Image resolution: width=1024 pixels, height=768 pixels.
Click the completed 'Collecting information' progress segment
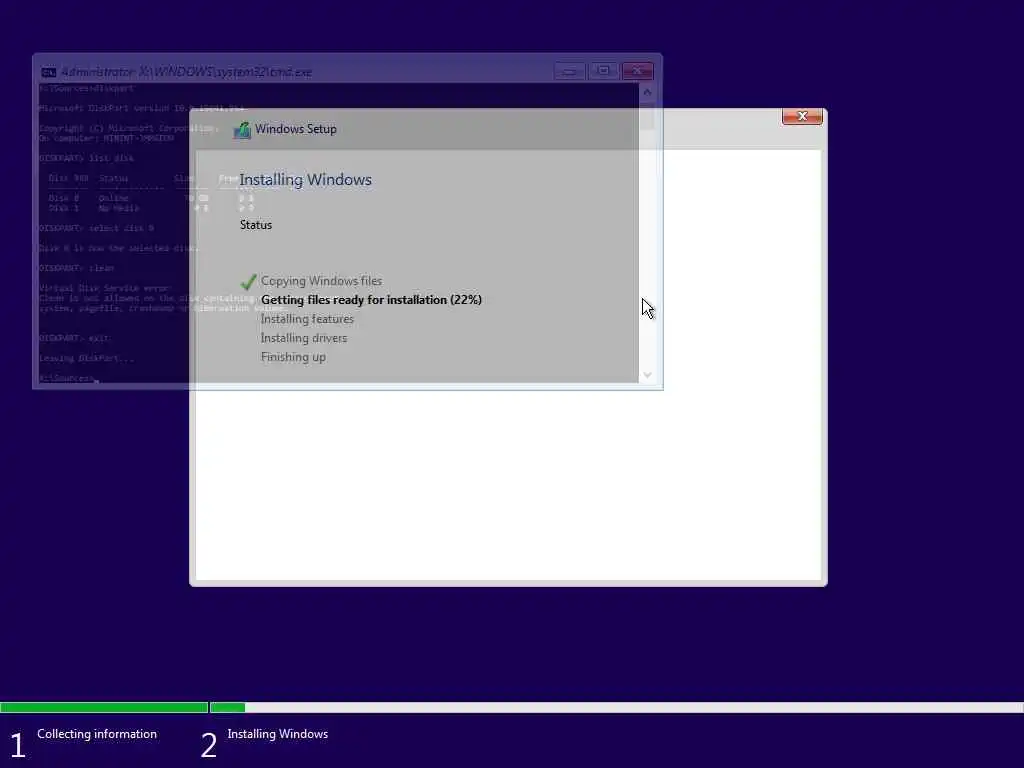pos(104,707)
